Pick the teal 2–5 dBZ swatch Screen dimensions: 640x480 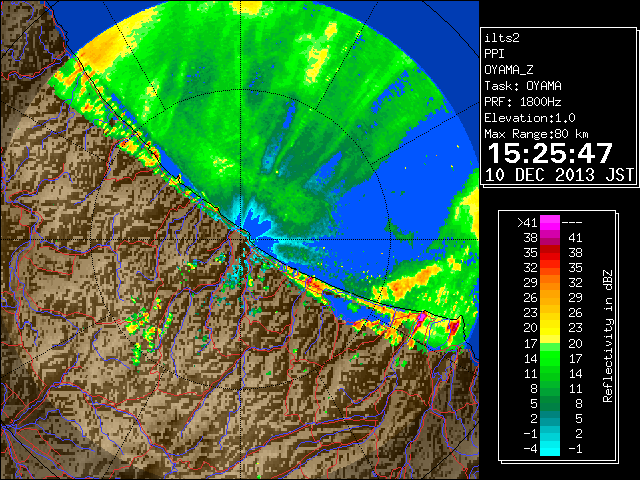(x=550, y=418)
